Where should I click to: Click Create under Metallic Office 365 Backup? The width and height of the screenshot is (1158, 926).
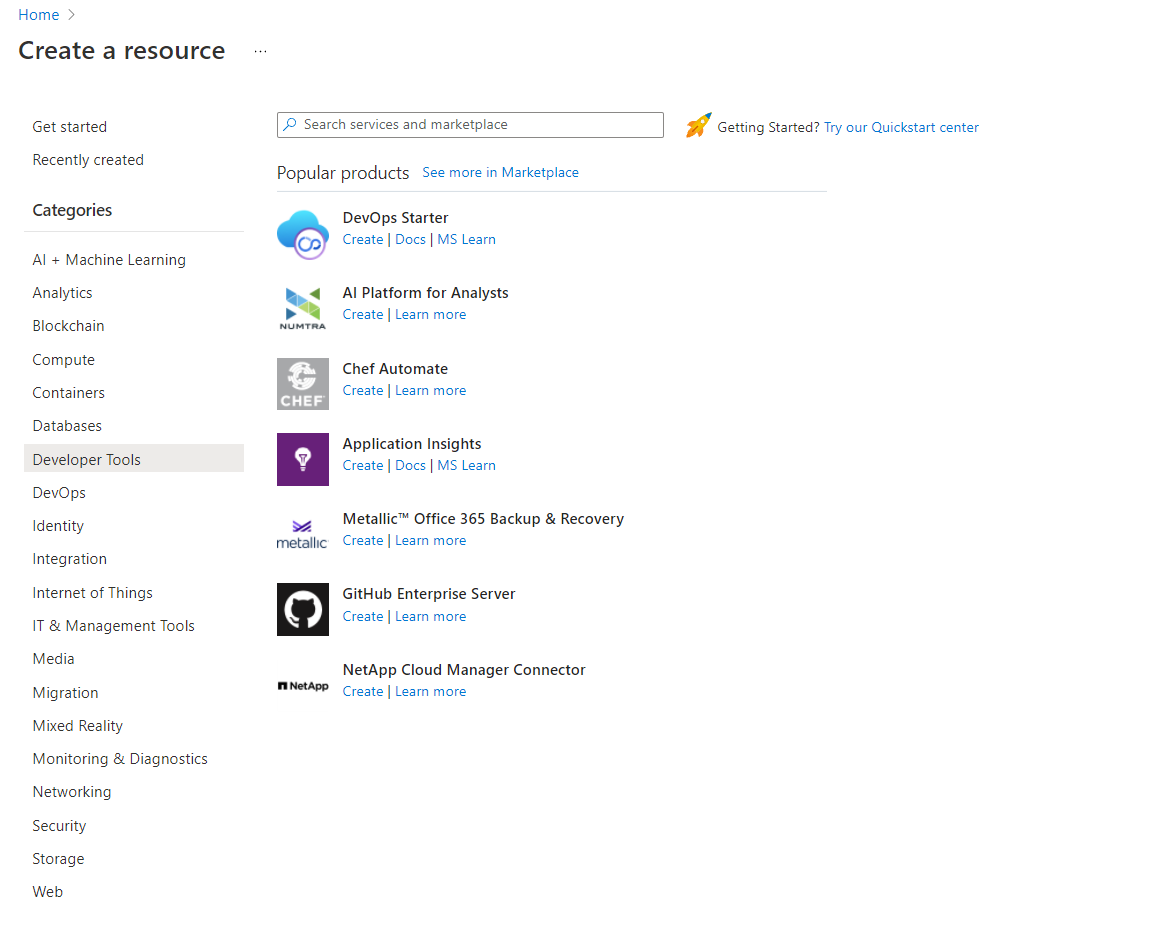pos(363,541)
